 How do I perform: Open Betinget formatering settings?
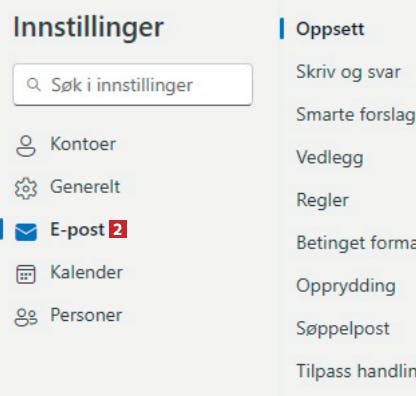[356, 243]
